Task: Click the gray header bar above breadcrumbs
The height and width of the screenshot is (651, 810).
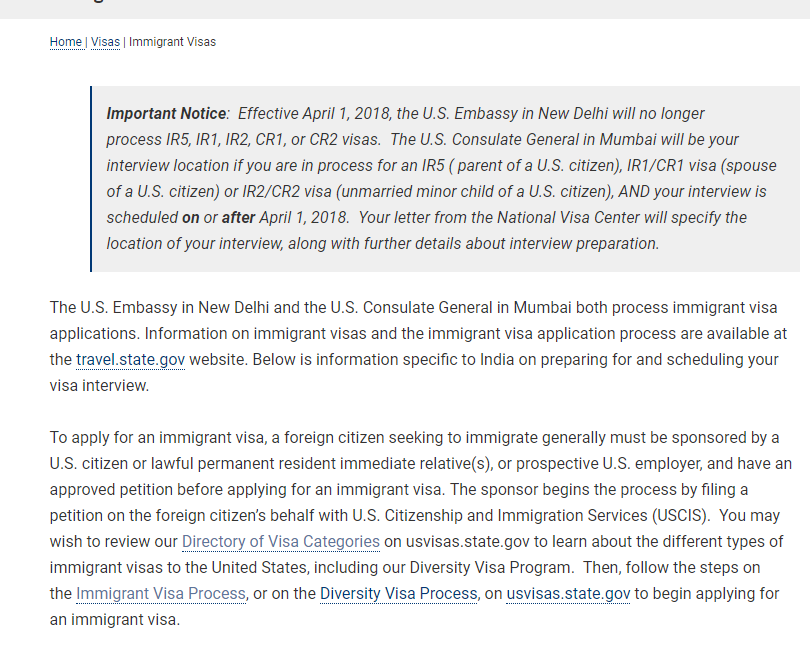Action: 405,9
